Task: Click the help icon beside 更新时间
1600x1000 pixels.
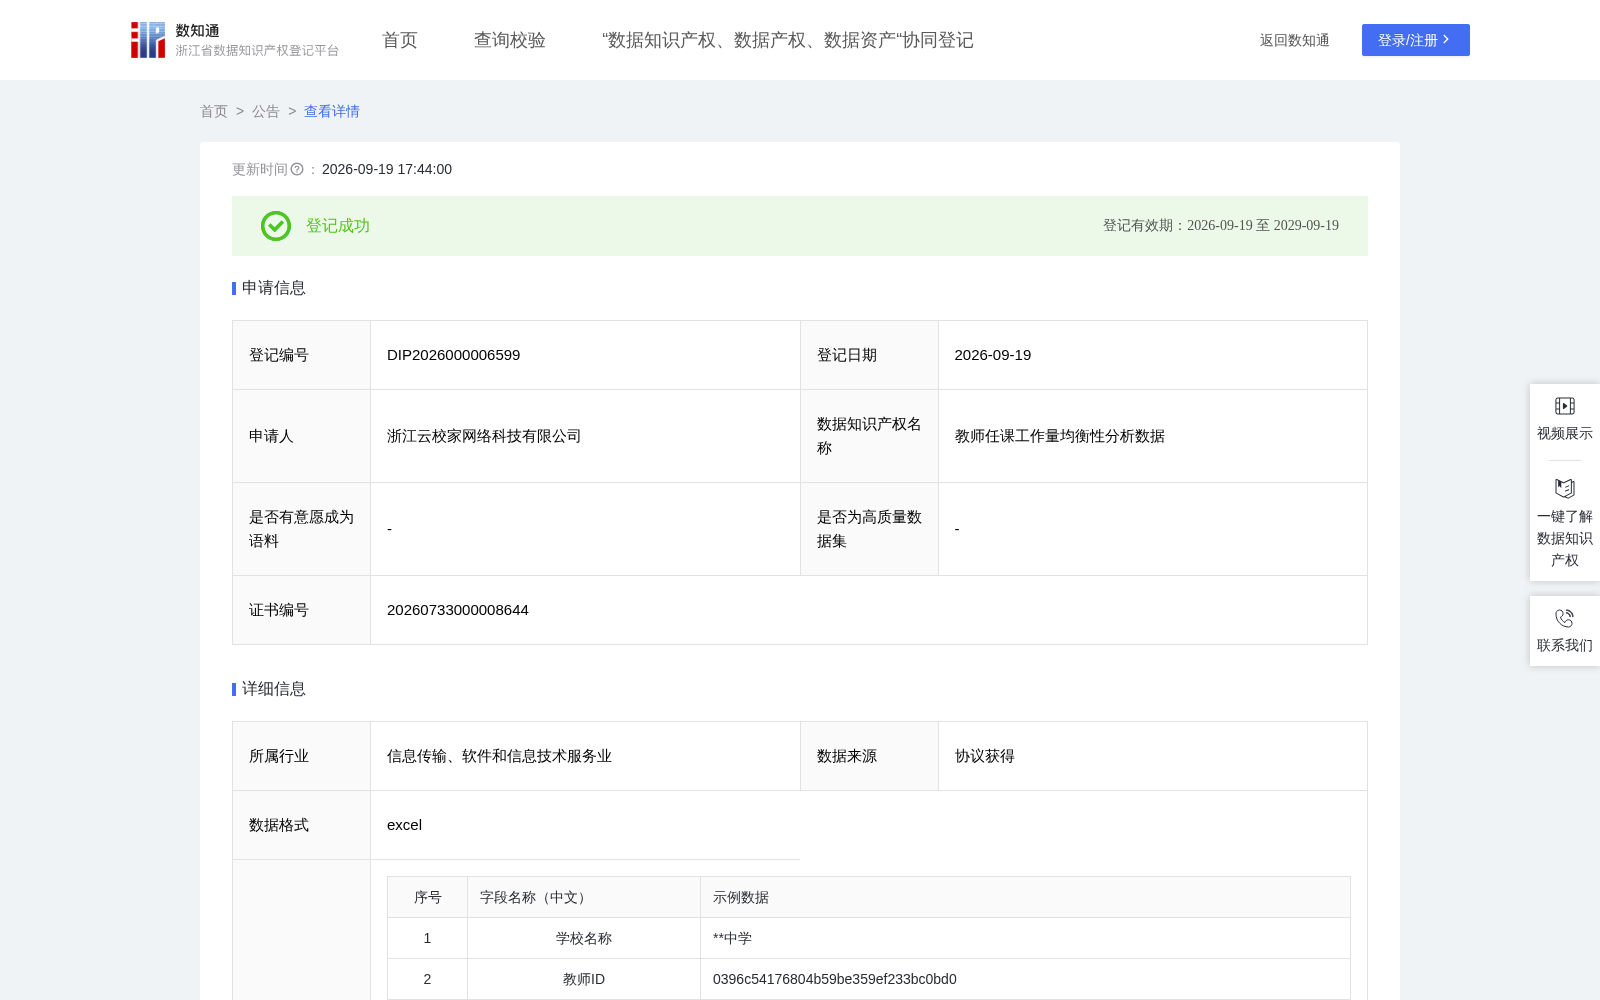Action: (x=297, y=170)
